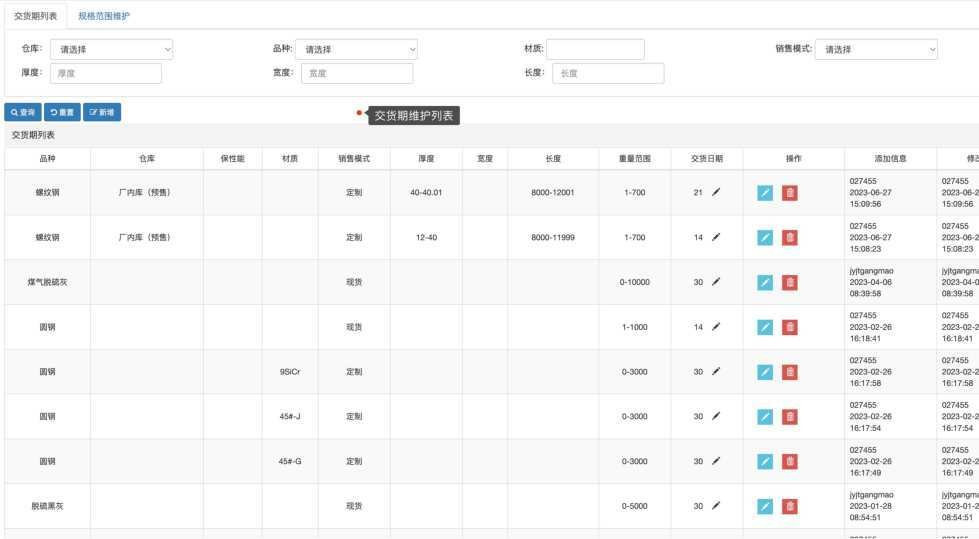Edit the 脱硫黑灰 row
Viewport: 979px width, 539px height.
point(765,507)
